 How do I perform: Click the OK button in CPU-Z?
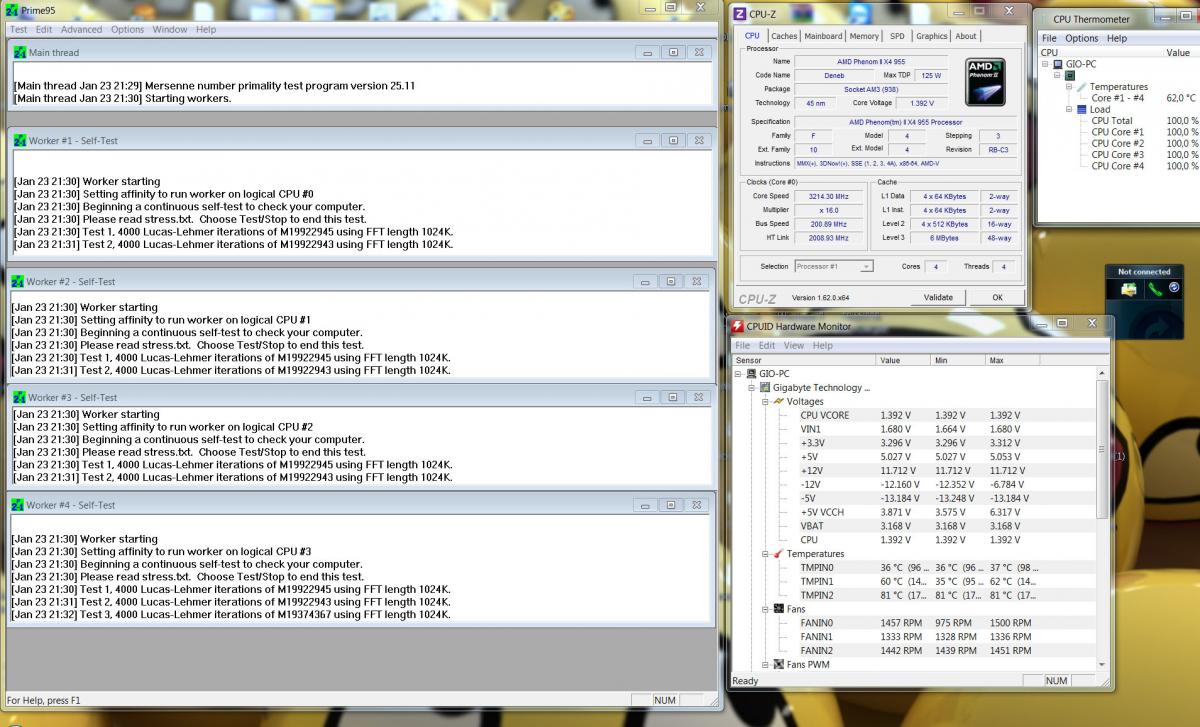point(997,297)
